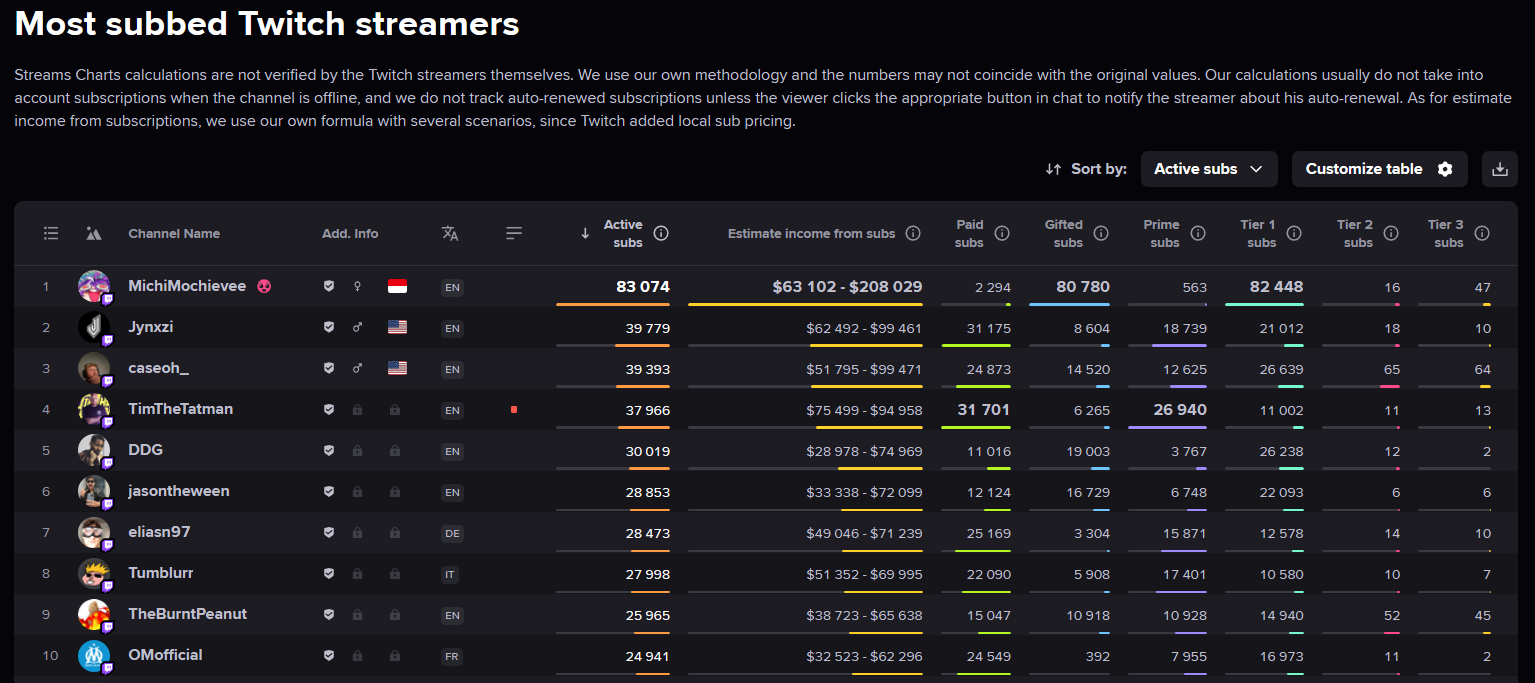
Task: Click the 26 940 prime subs value
Action: (1180, 409)
